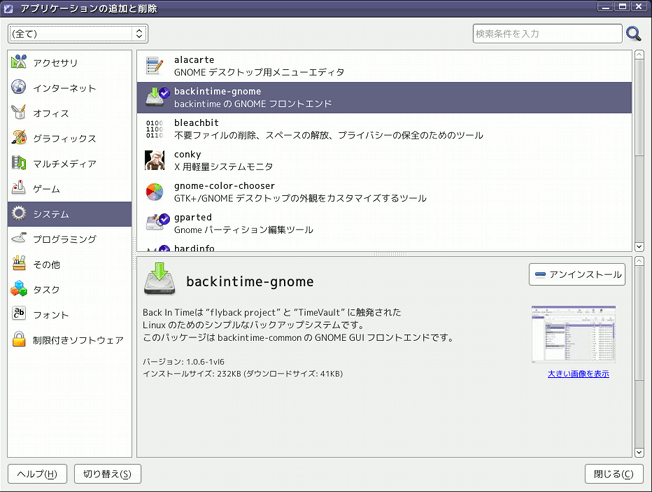
Task: Select the bleachbit package row
Action: pos(384,129)
